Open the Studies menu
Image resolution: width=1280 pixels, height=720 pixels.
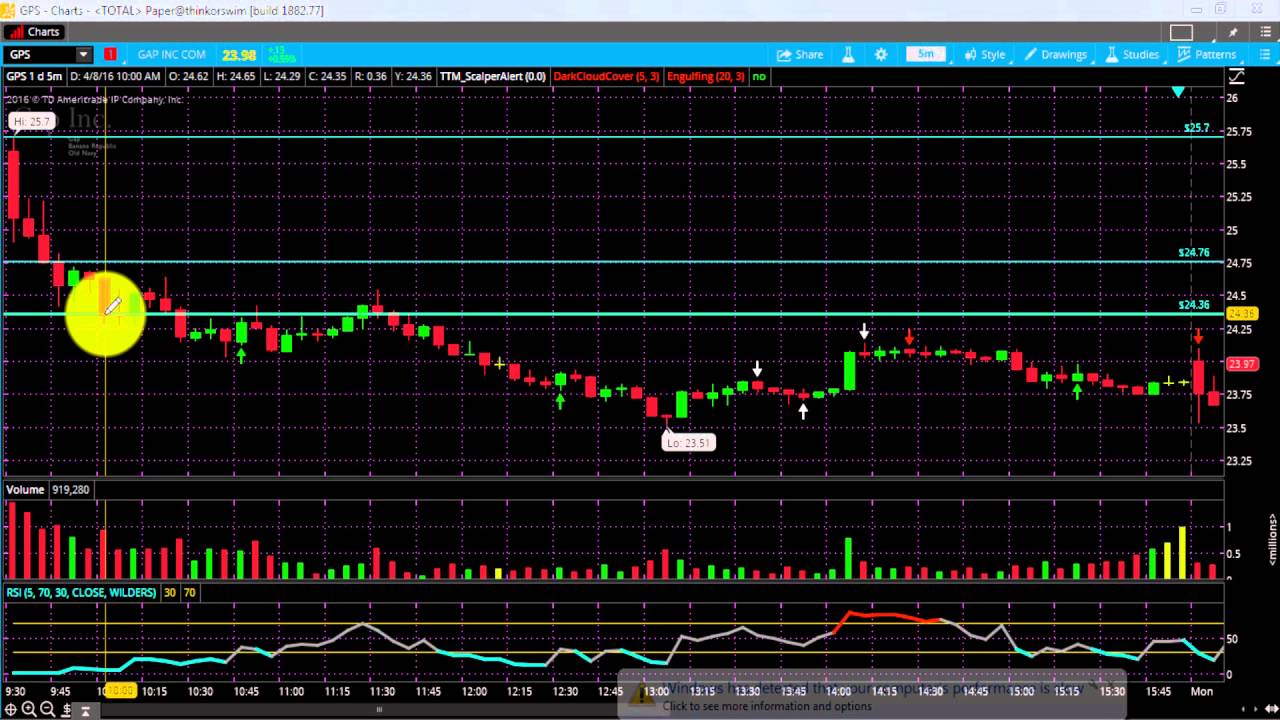pyautogui.click(x=1132, y=54)
